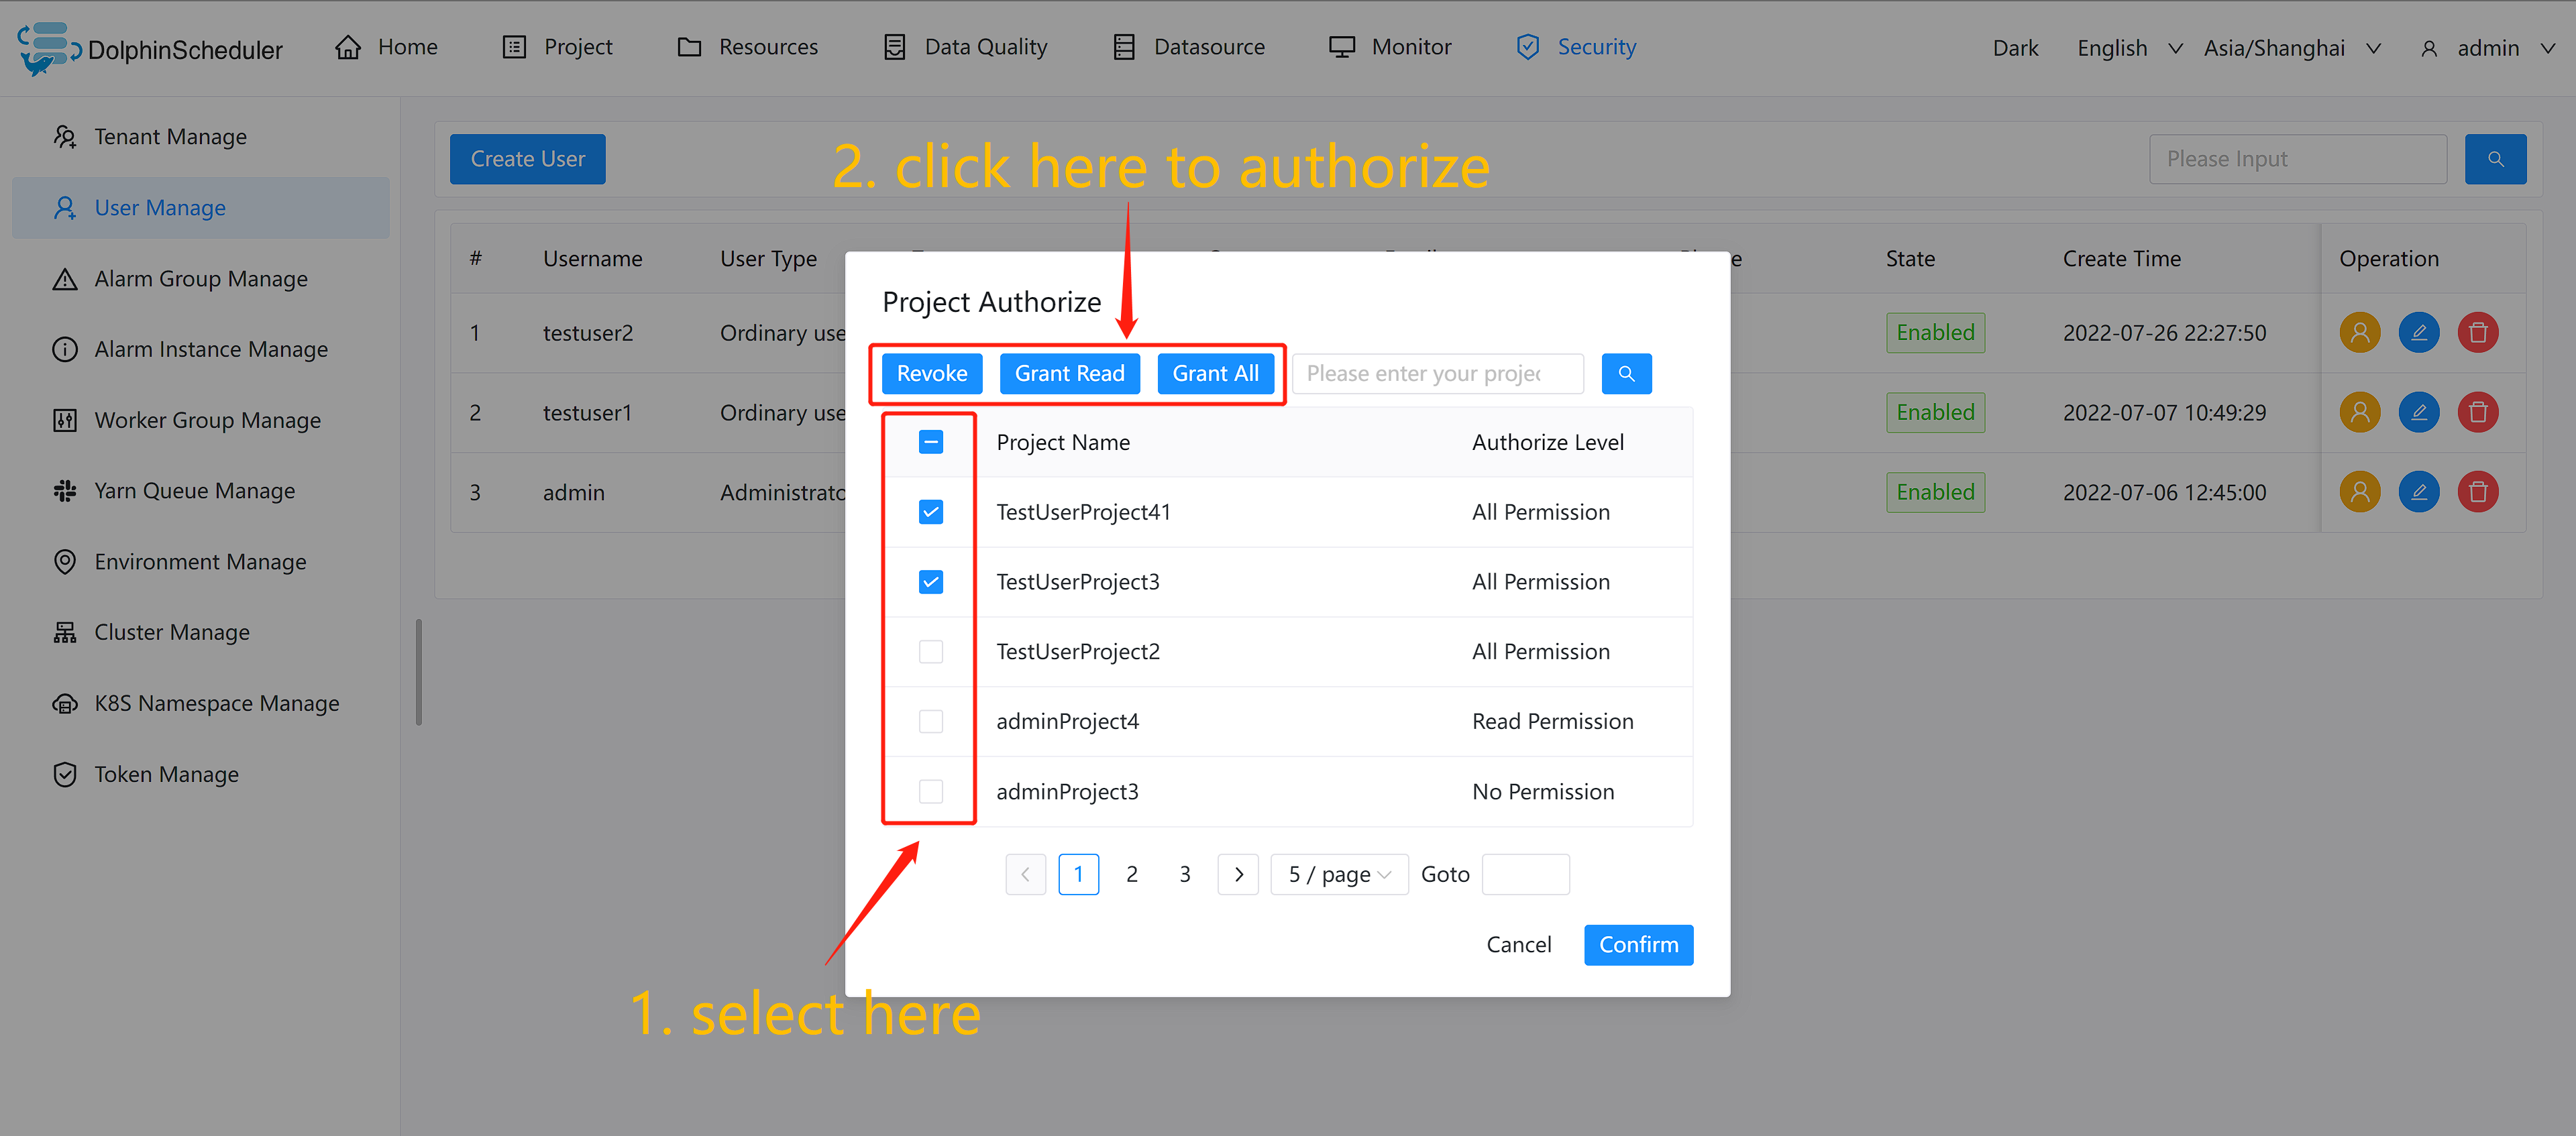The height and width of the screenshot is (1136, 2576).
Task: Click authorize icon for testuser2
Action: click(2359, 332)
